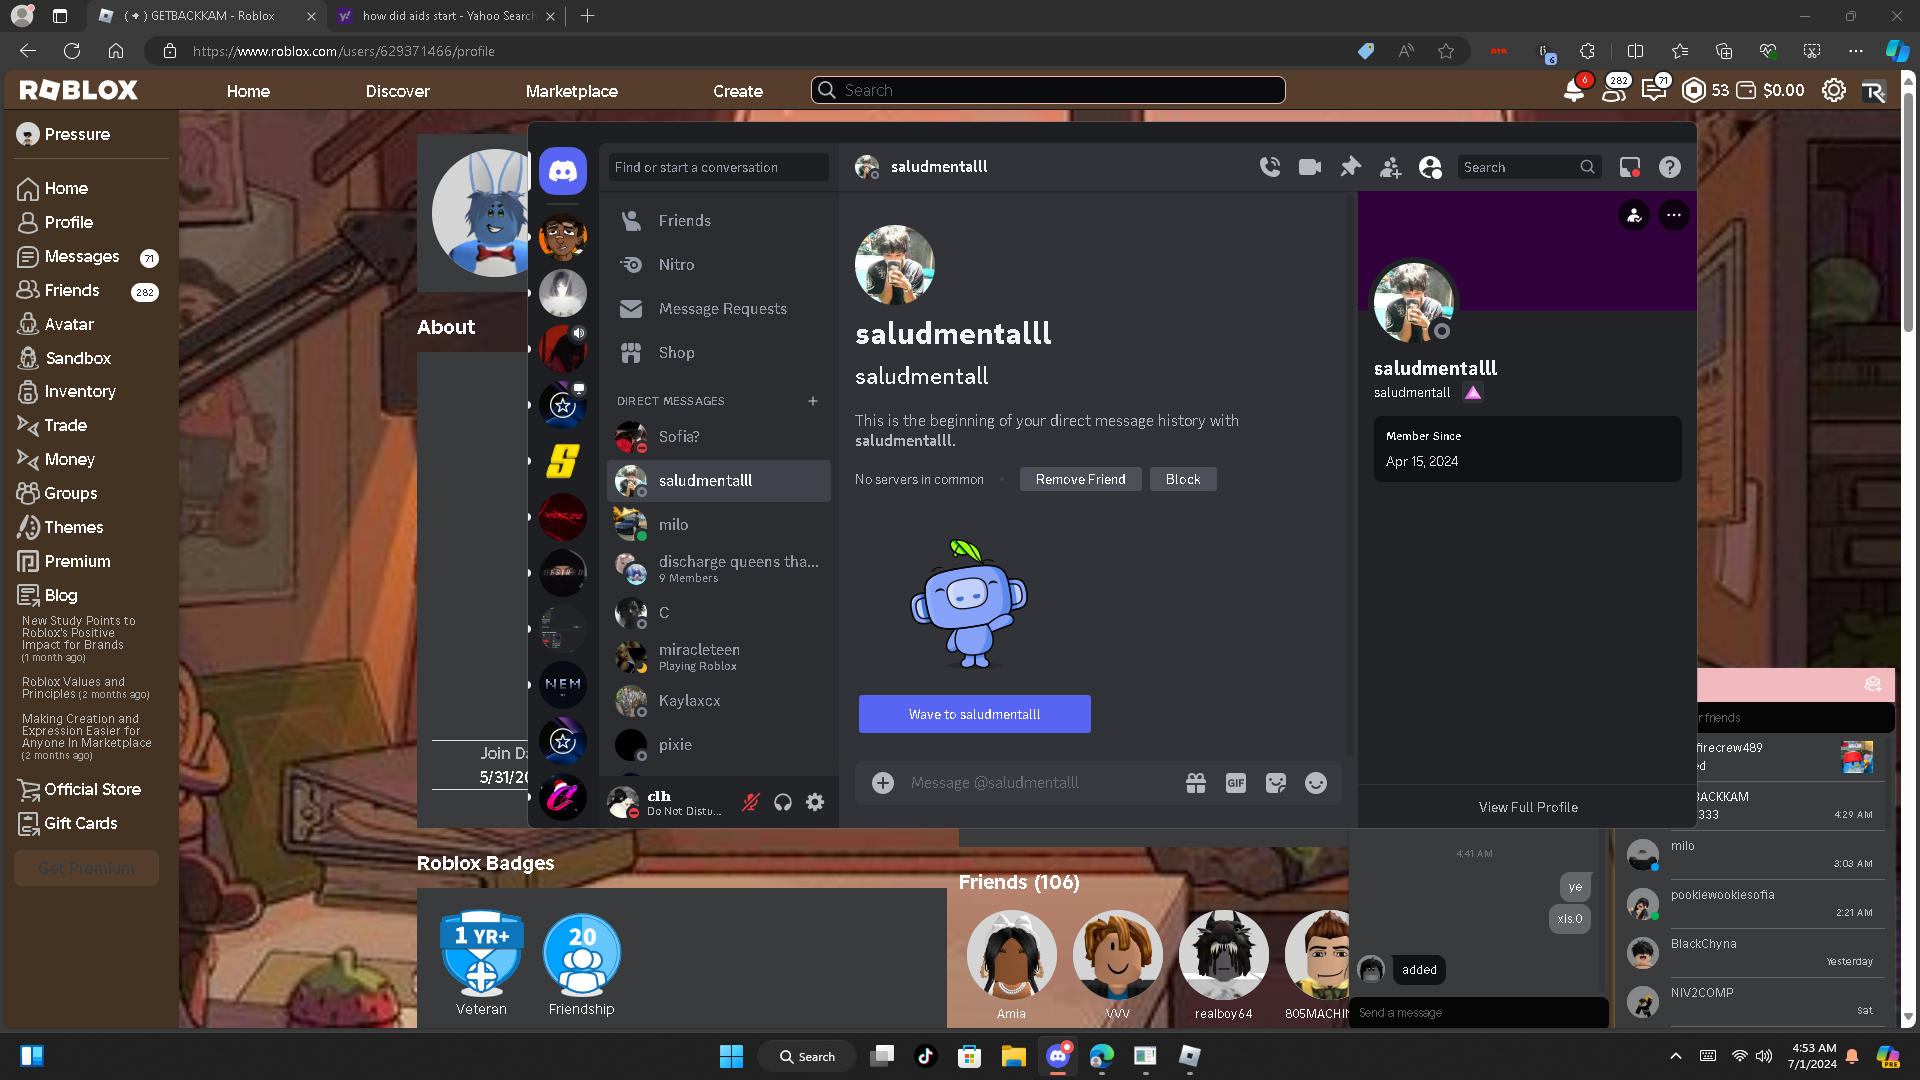Click Find or start a conversation box
The height and width of the screenshot is (1080, 1920).
coord(719,167)
